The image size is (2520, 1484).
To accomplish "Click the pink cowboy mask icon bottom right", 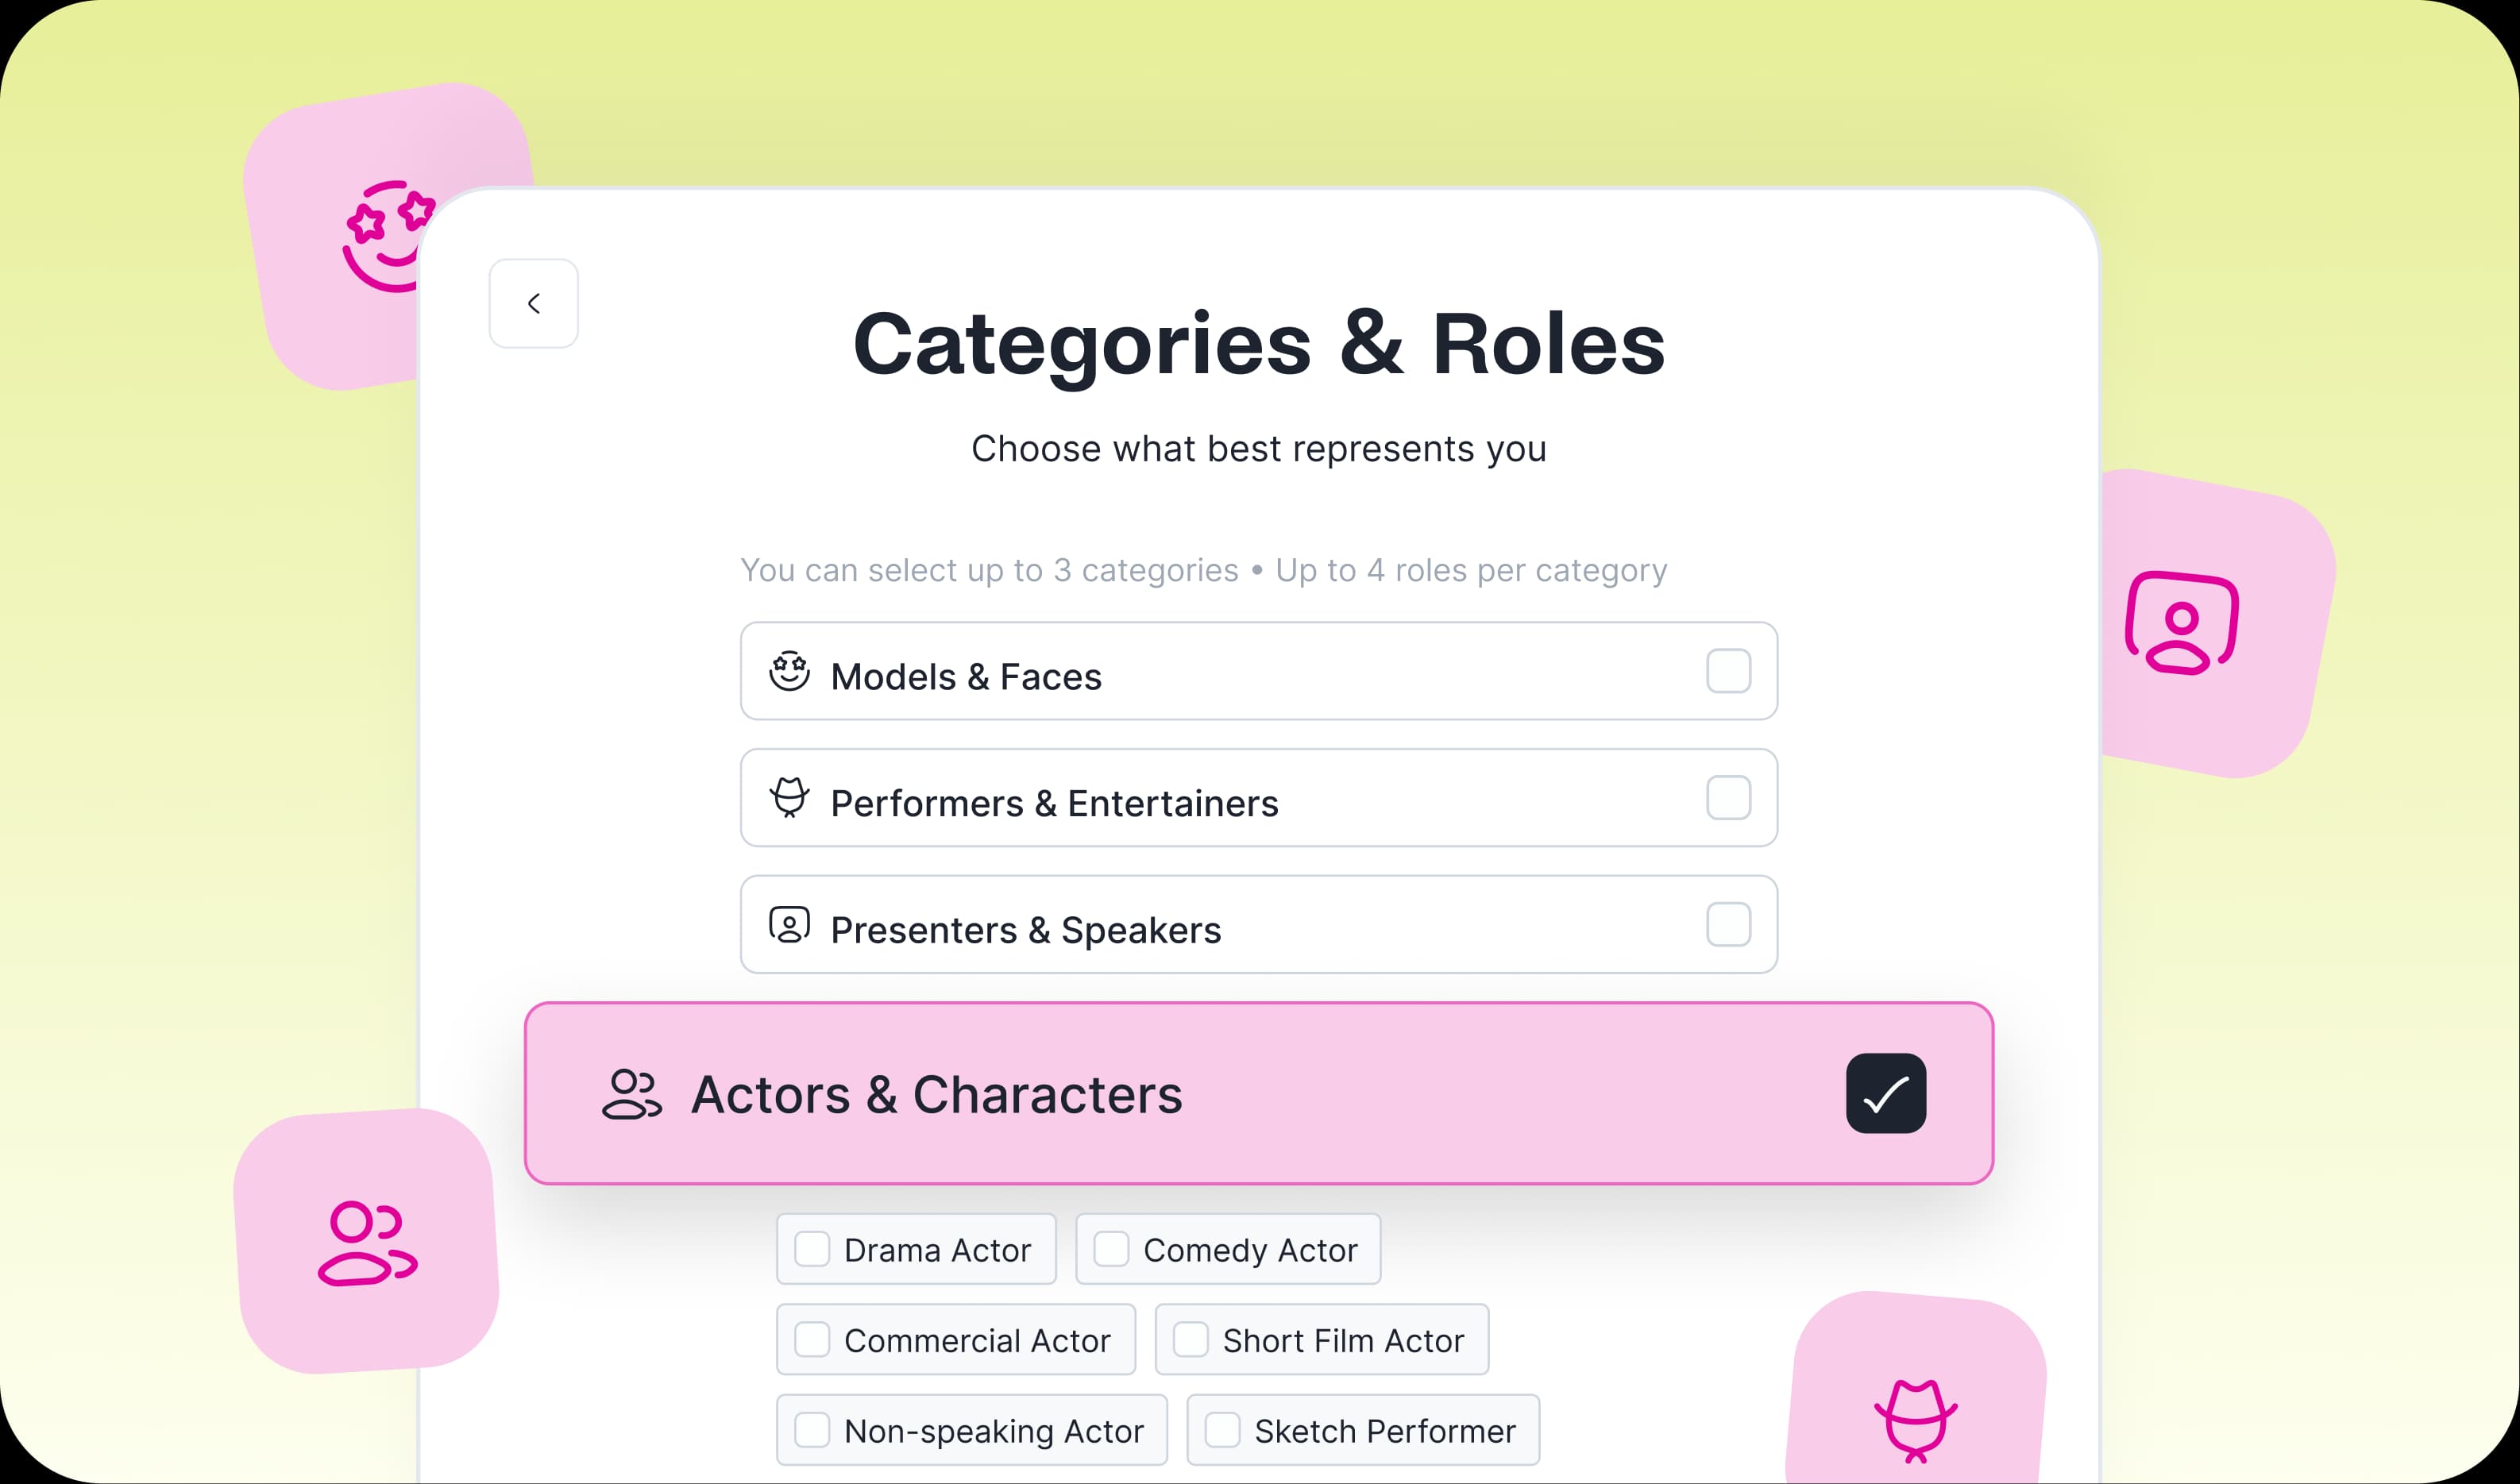I will point(1917,1419).
